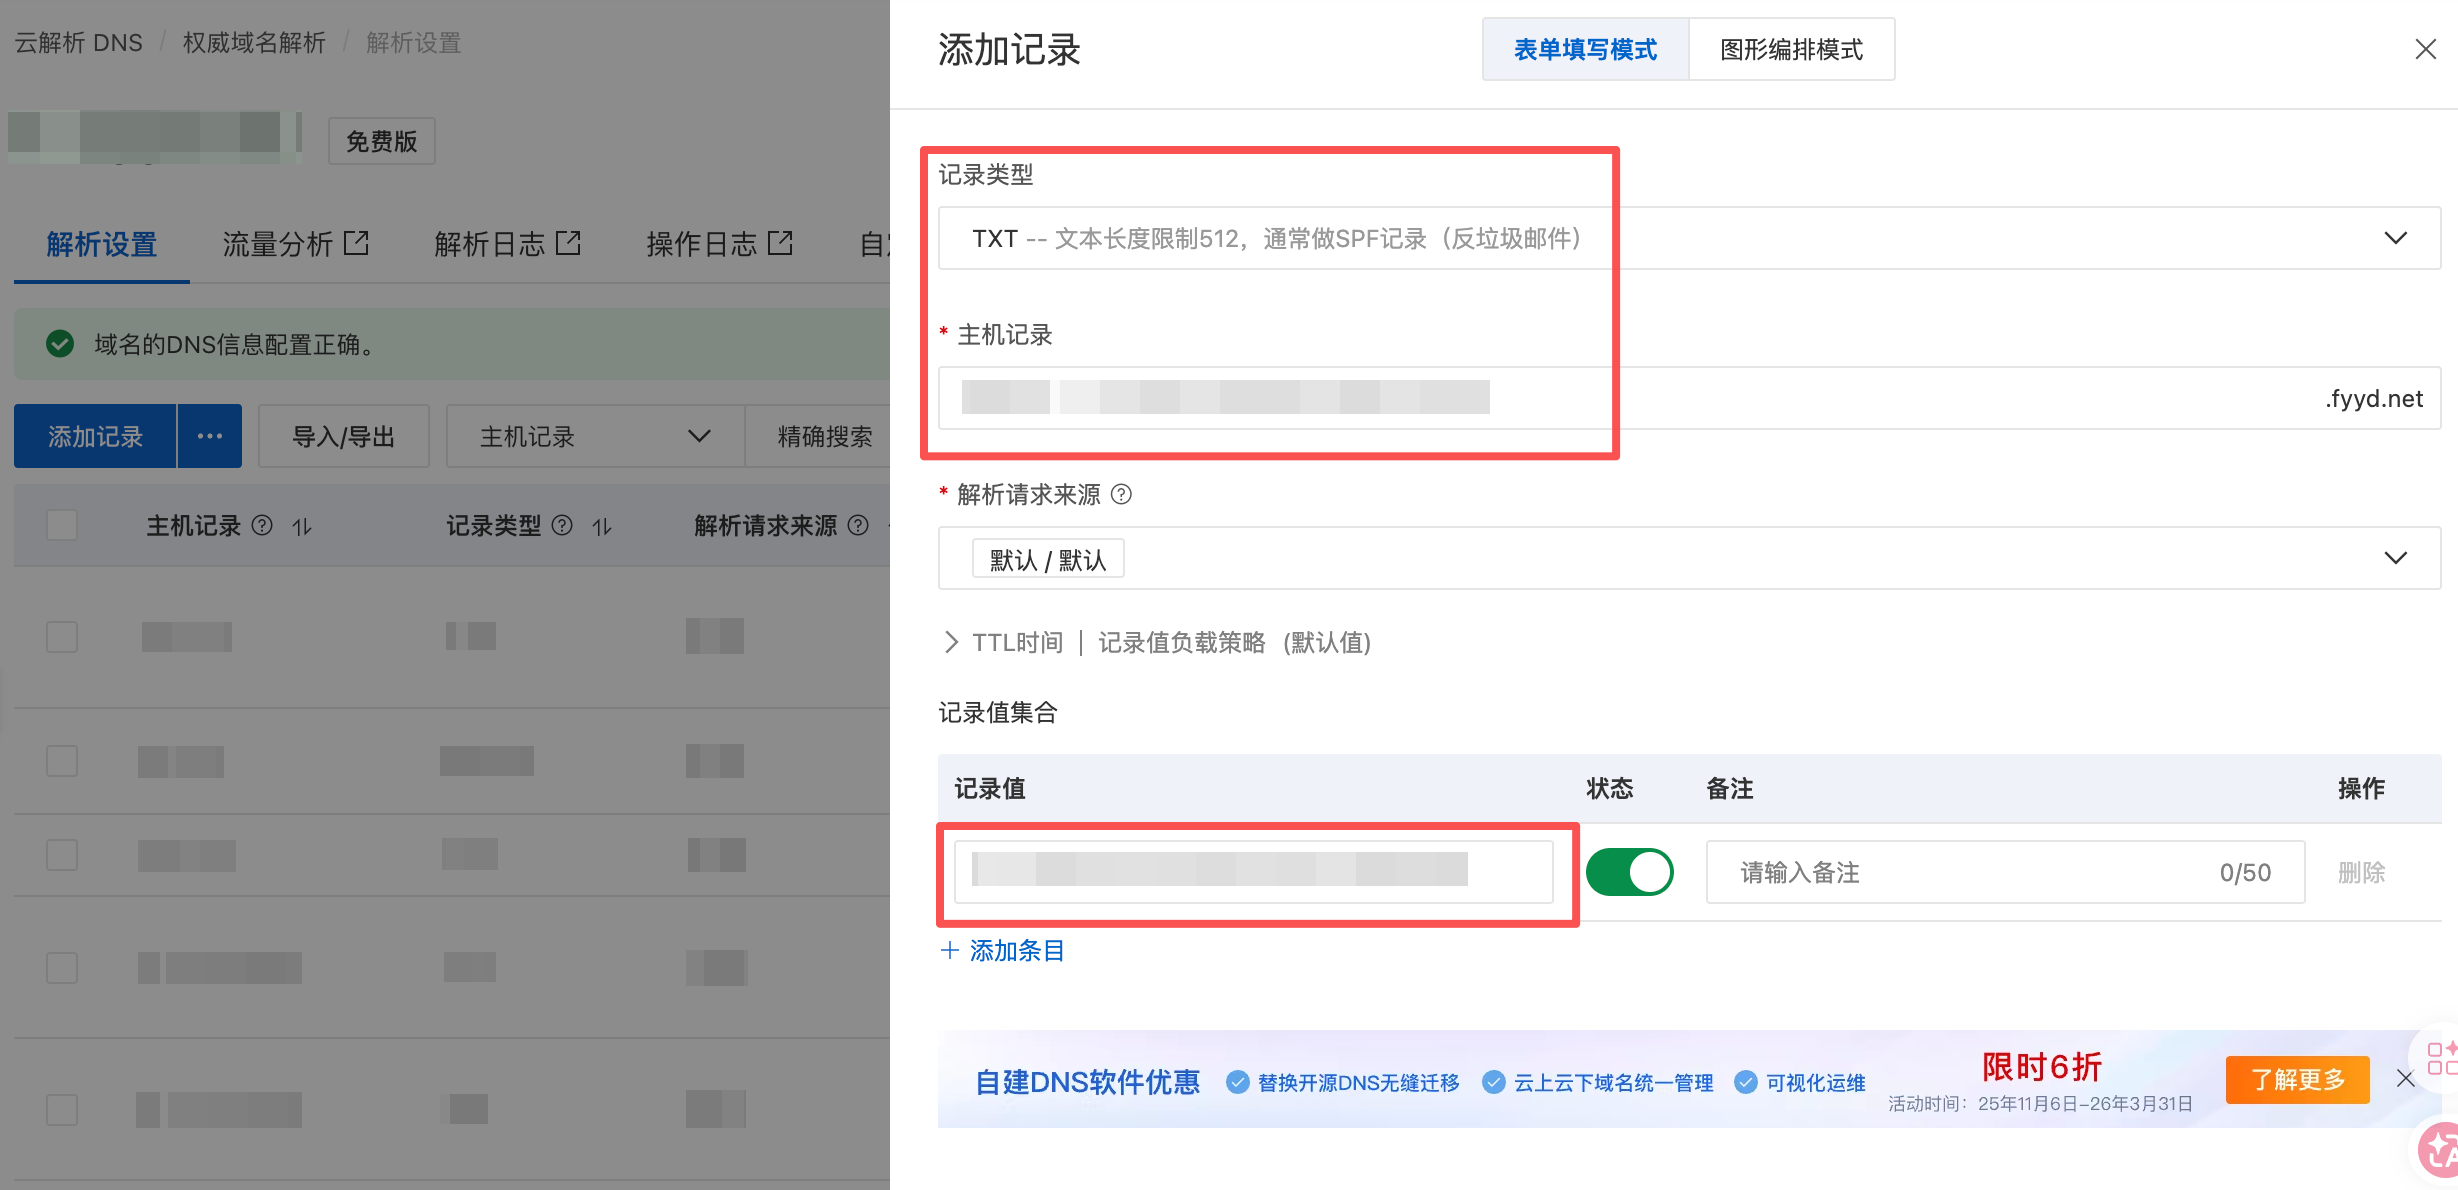
Task: Click the 请输入备注 field
Action: coord(2005,872)
